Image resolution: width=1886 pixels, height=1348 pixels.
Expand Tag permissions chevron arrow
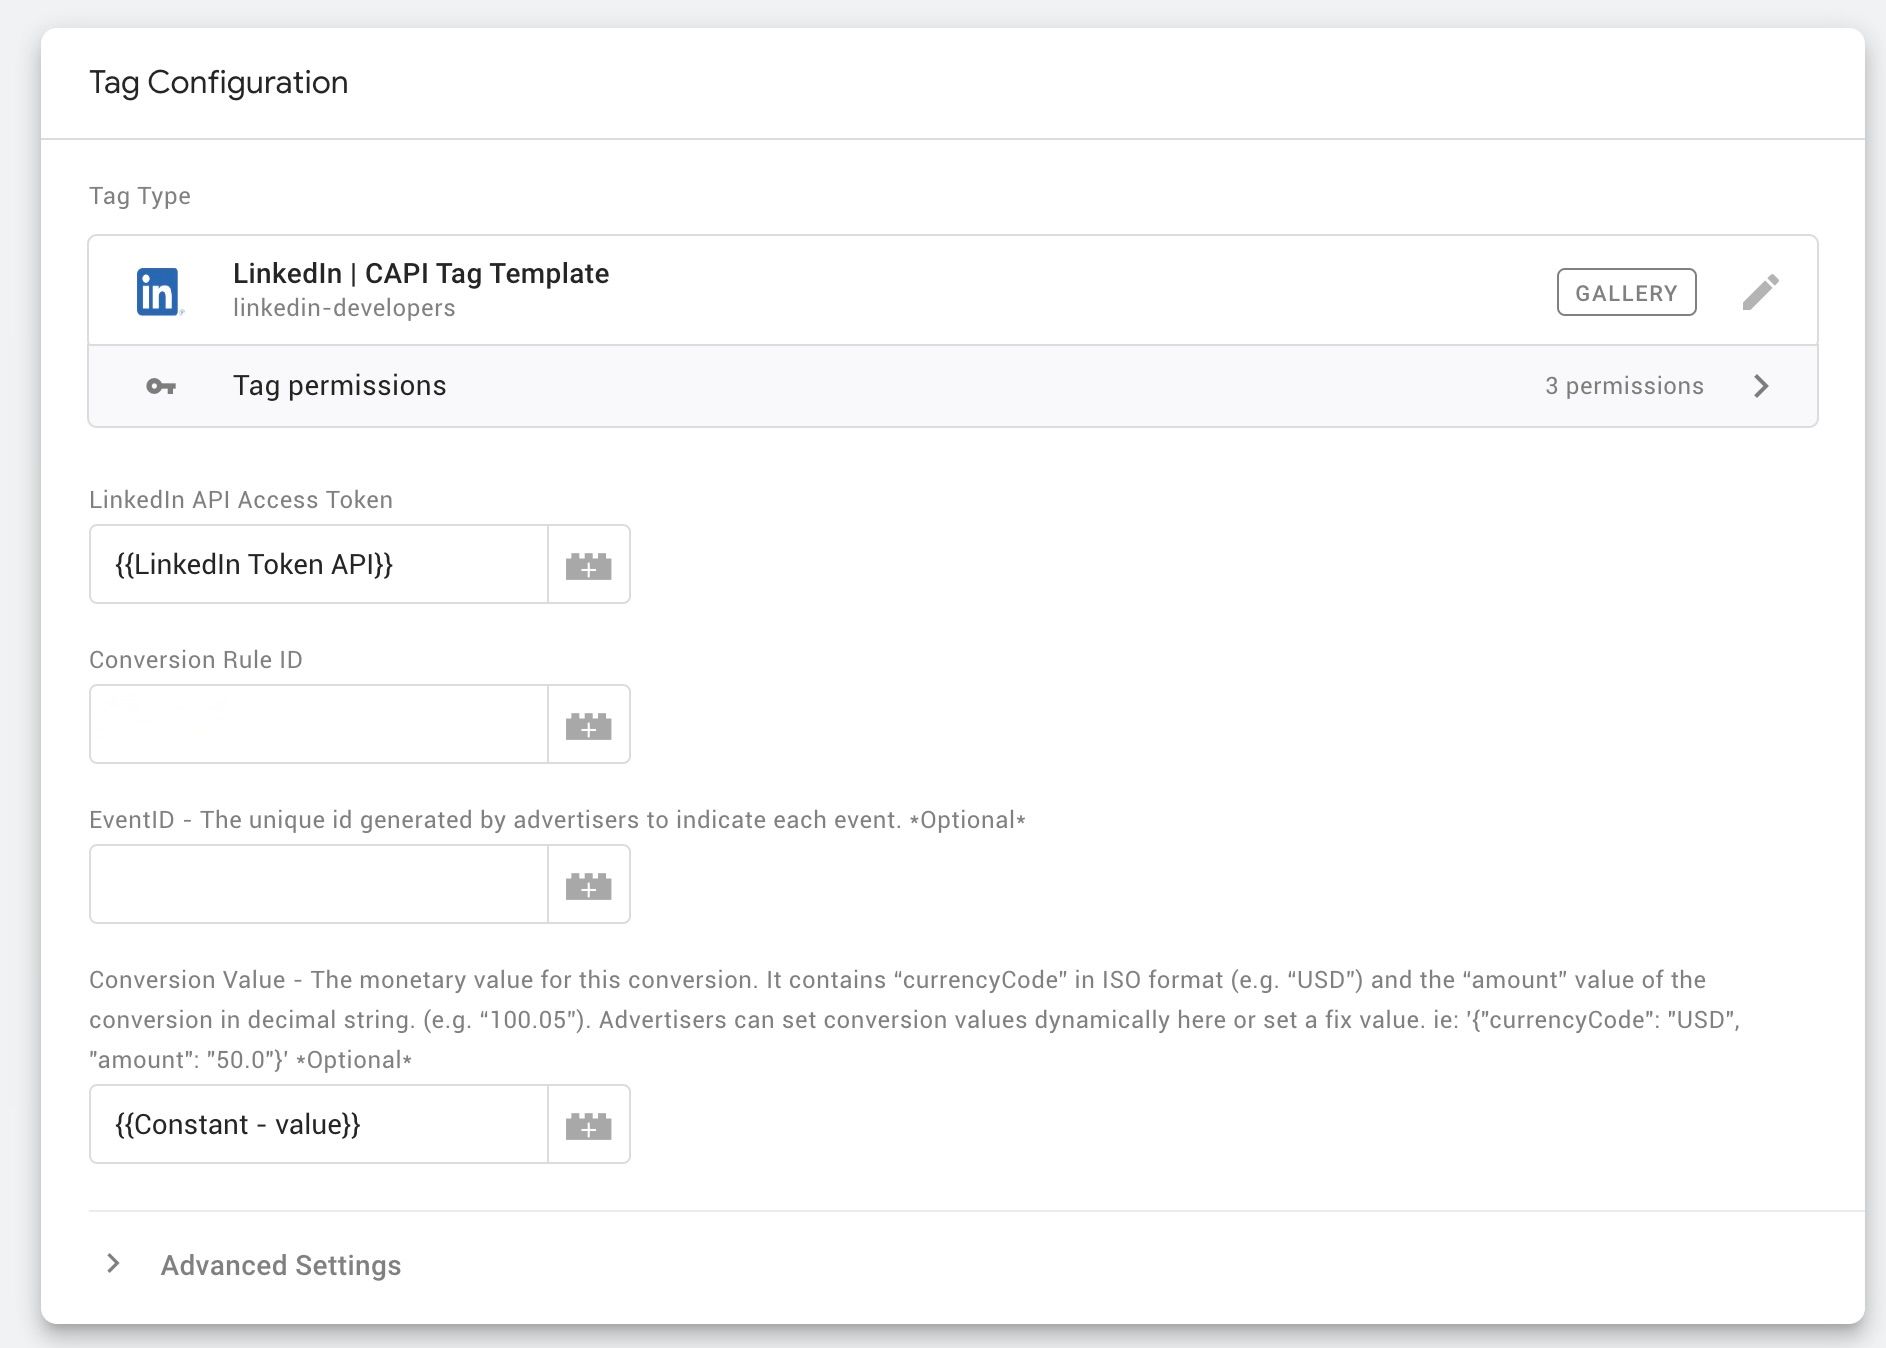tap(1761, 386)
